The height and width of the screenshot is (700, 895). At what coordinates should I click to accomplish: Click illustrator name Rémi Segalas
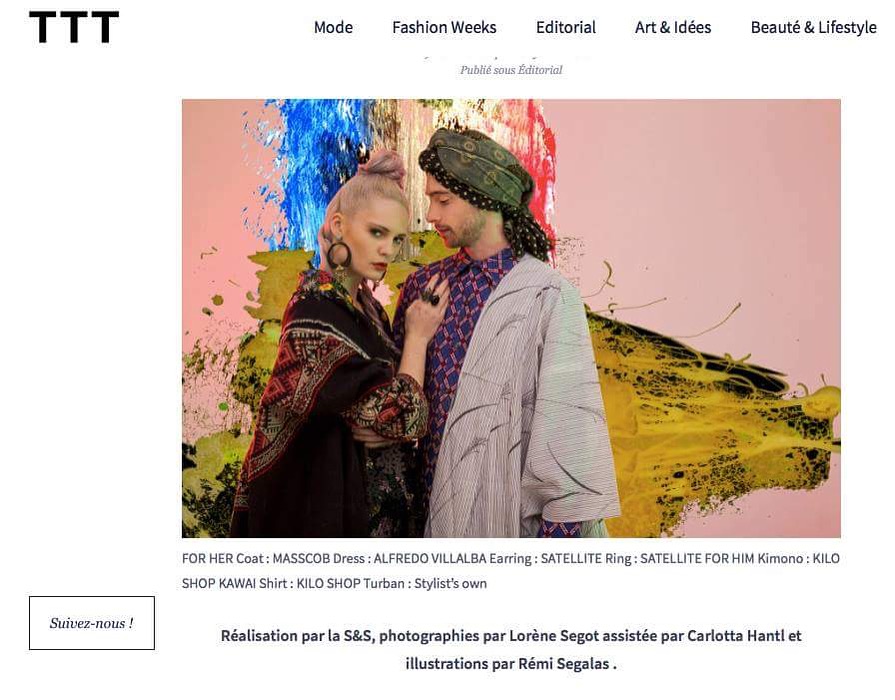(x=563, y=664)
